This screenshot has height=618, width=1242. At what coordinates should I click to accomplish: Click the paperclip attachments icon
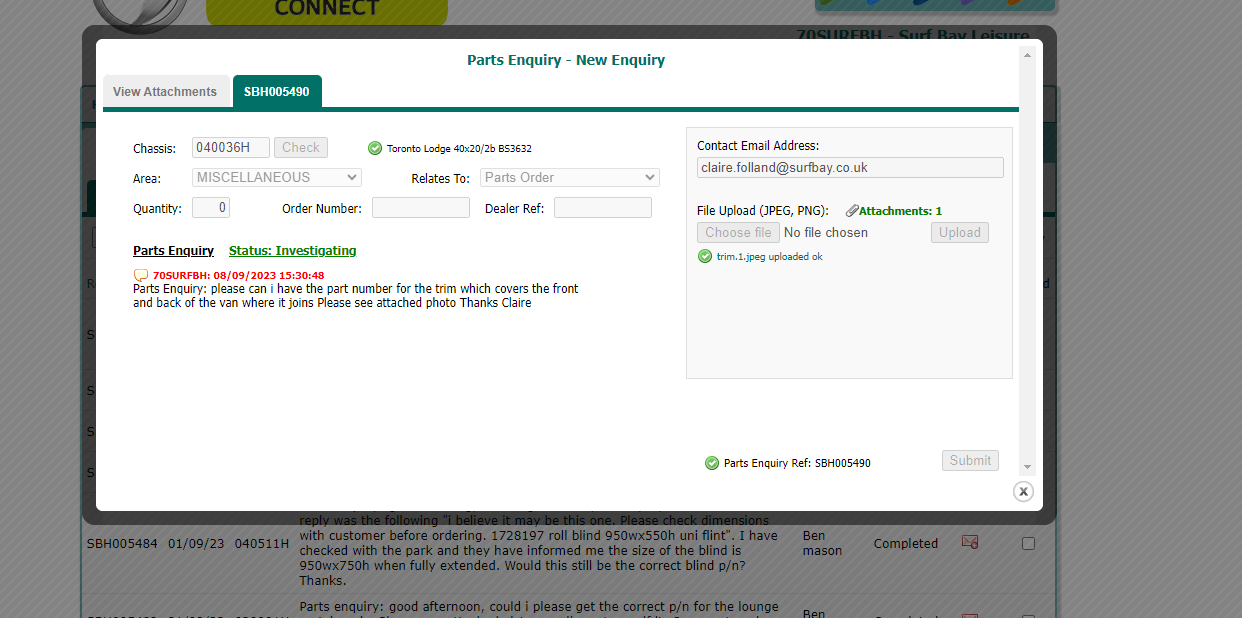pos(852,211)
